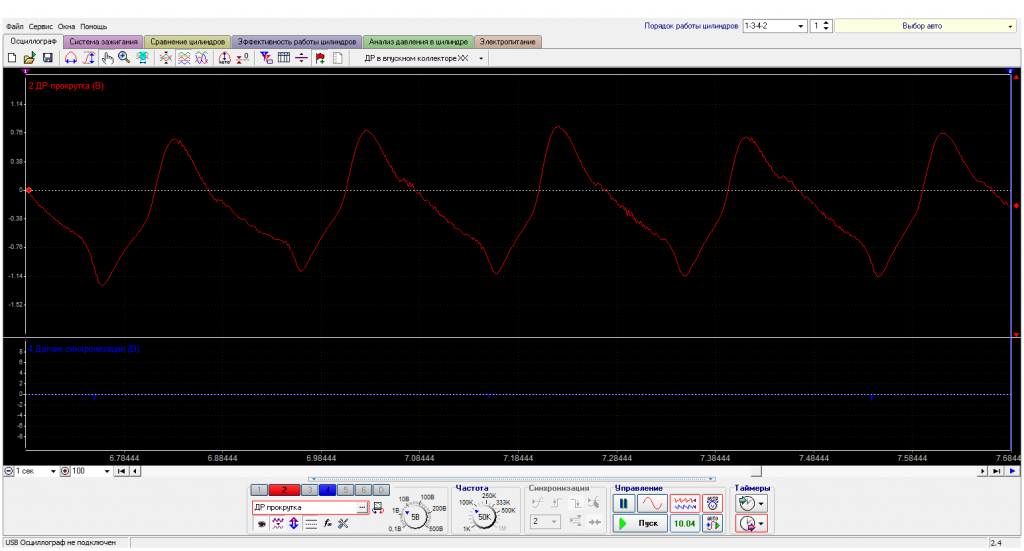
Task: Open the Сервис menu
Action: click(x=40, y=27)
